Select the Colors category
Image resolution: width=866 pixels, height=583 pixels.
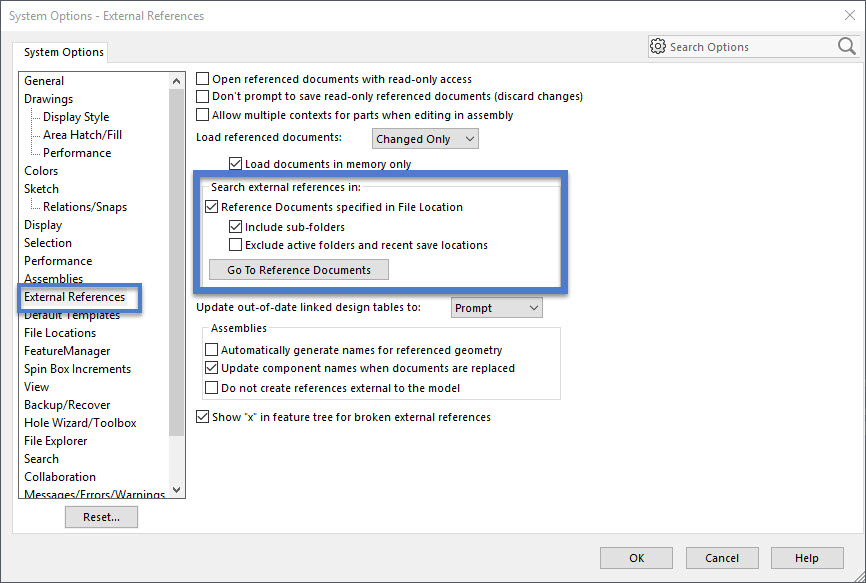coord(41,171)
